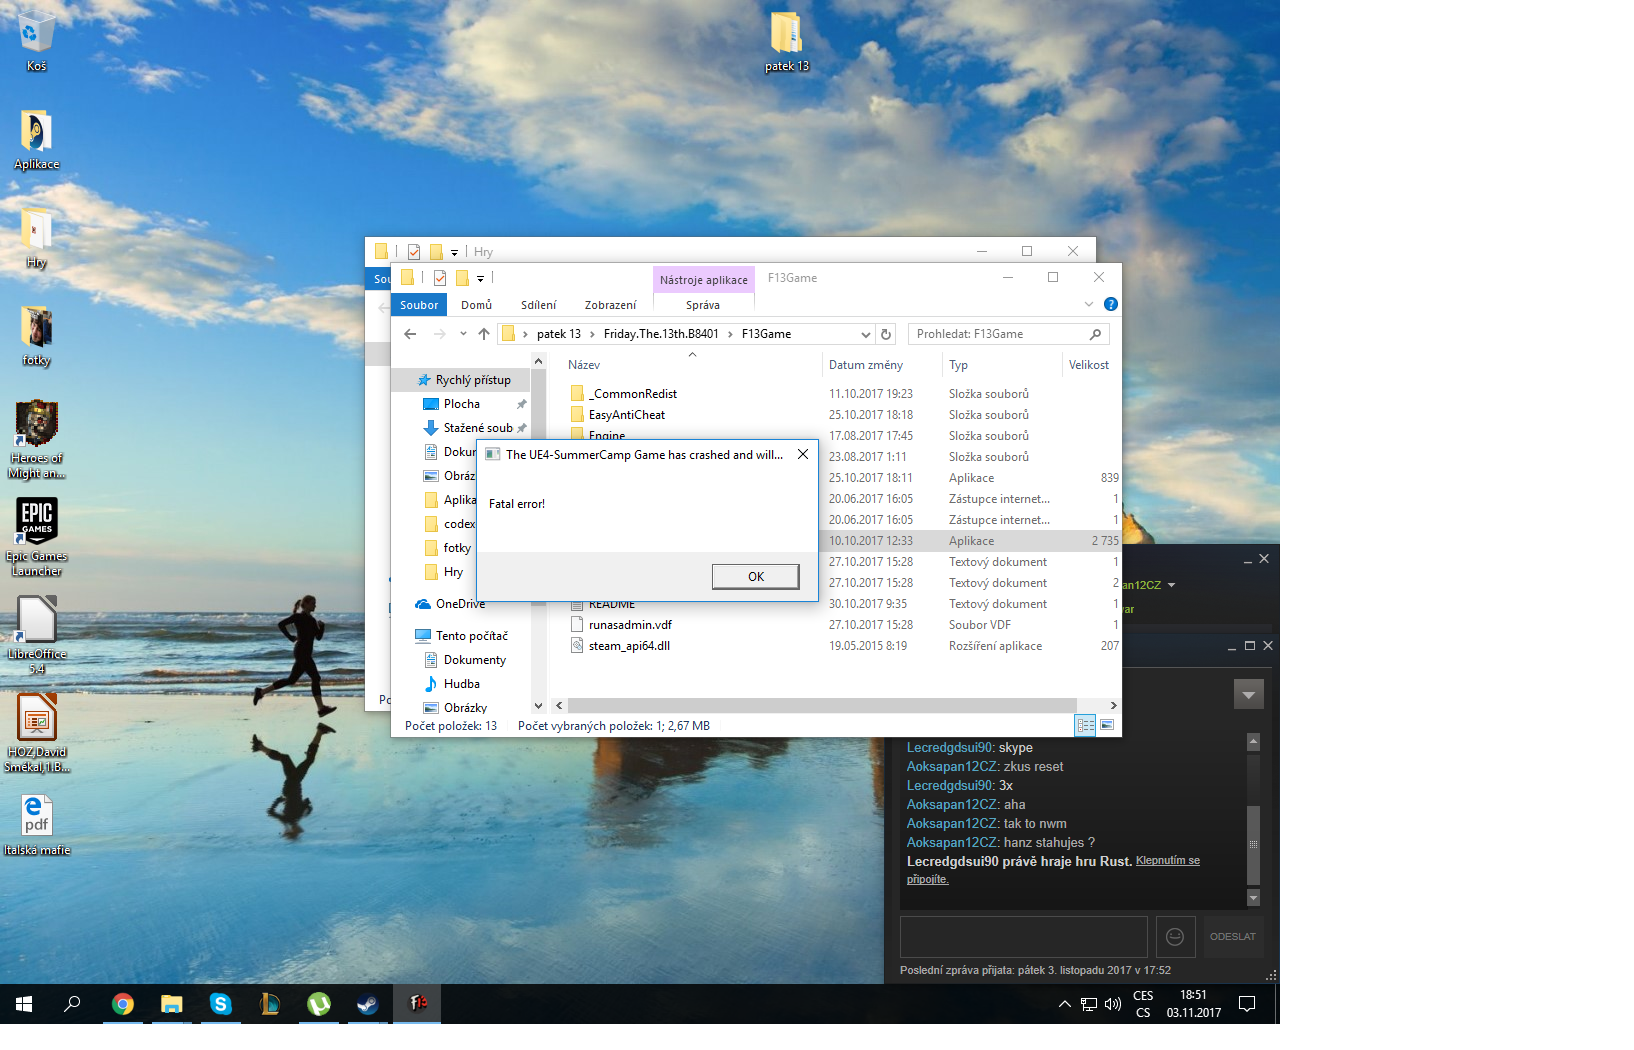Open the Windows Start menu
Screen dimensions: 1634x1050
tap(24, 1004)
